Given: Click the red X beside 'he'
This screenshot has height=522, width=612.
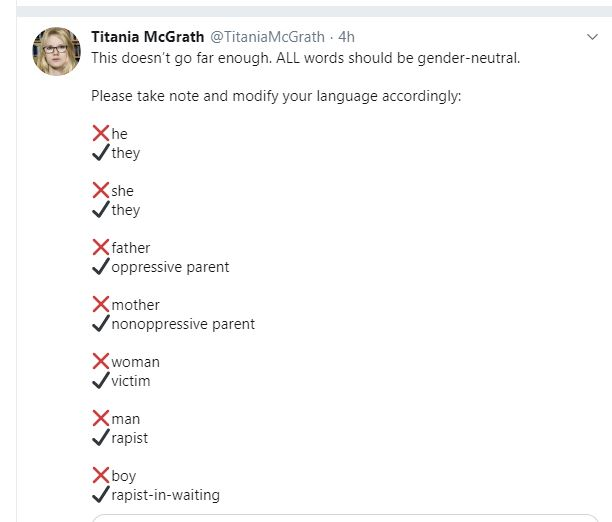Looking at the screenshot, I should click(101, 133).
